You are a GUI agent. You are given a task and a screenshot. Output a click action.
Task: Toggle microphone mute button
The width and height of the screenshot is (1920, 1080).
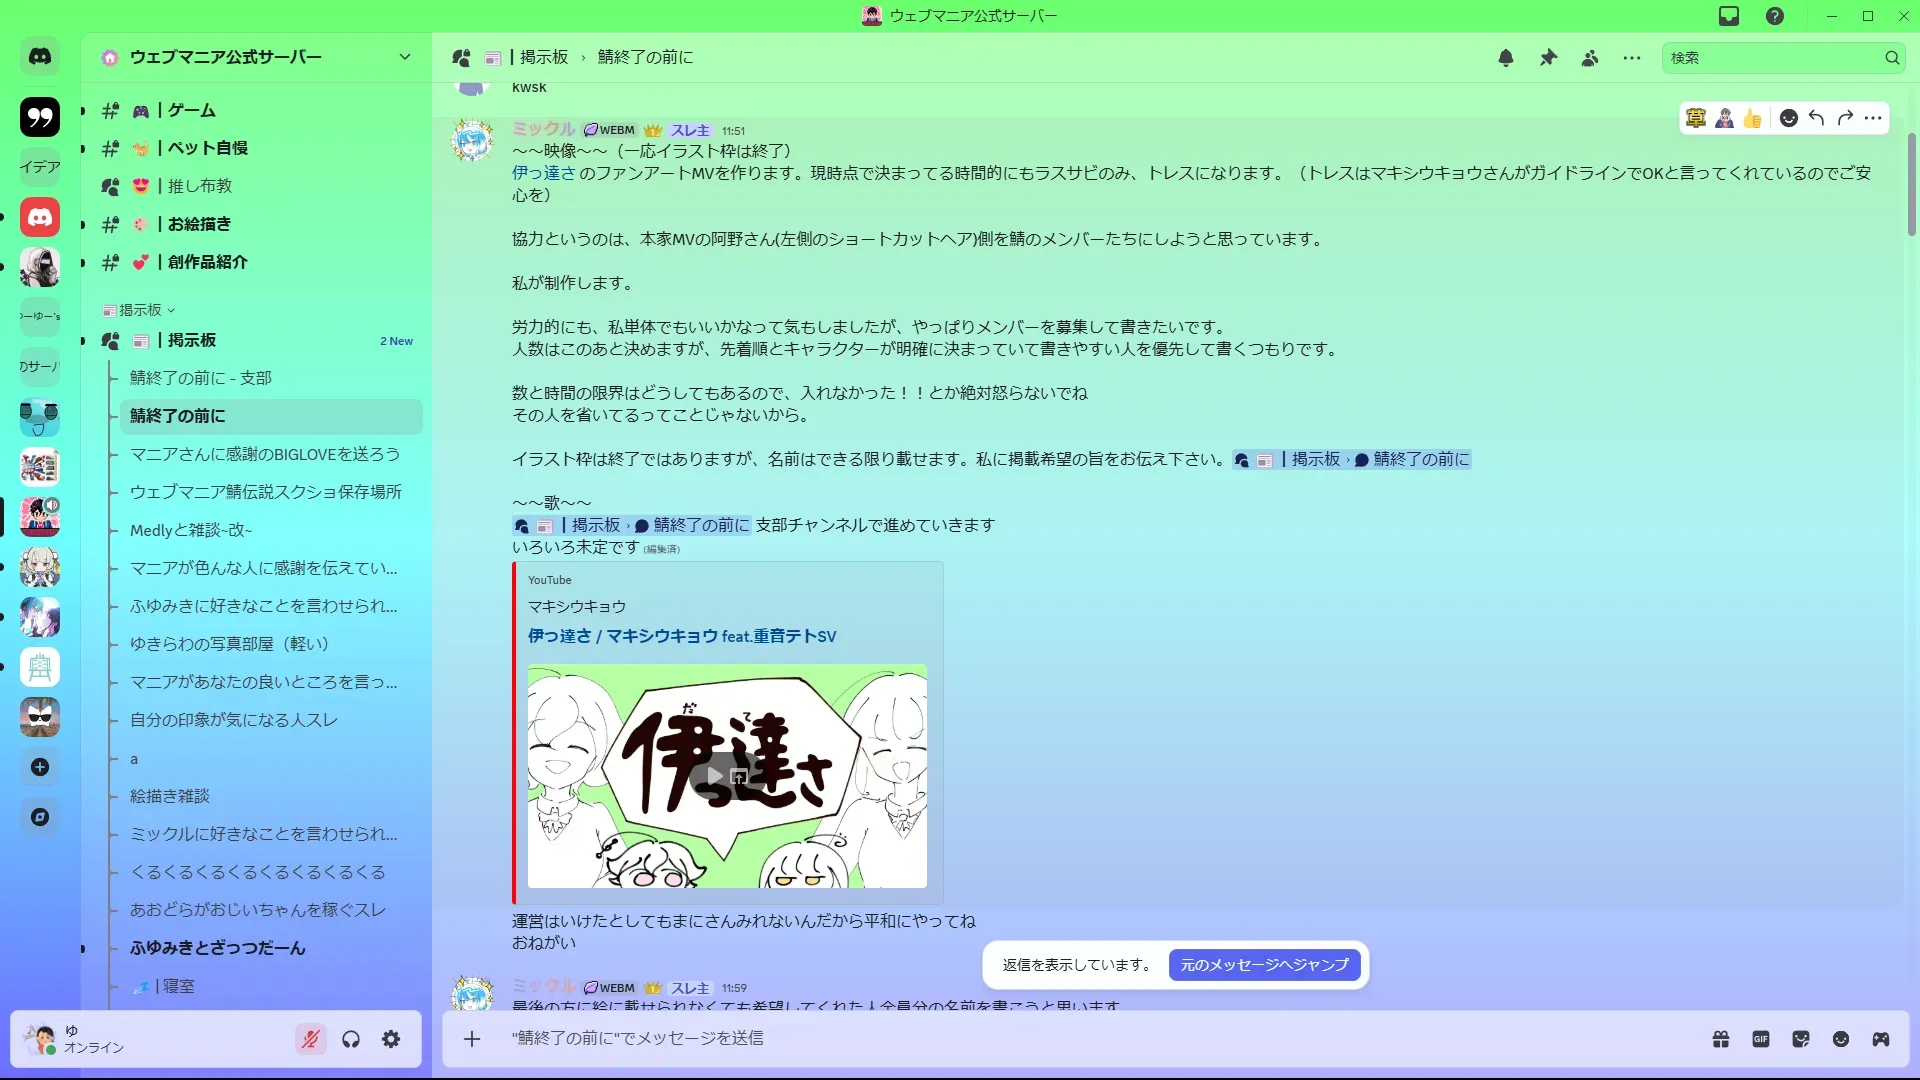(x=311, y=1040)
